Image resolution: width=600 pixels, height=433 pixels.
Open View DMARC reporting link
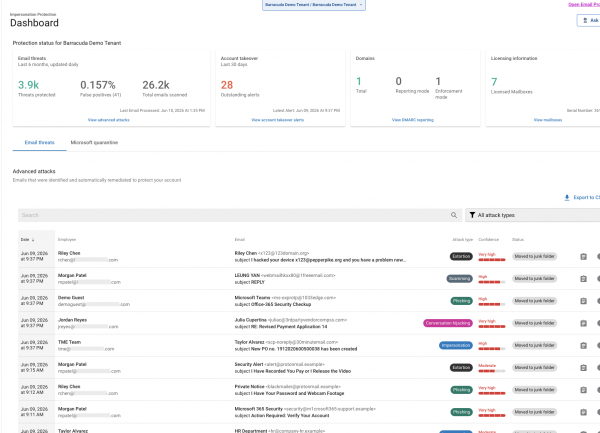[412, 120]
